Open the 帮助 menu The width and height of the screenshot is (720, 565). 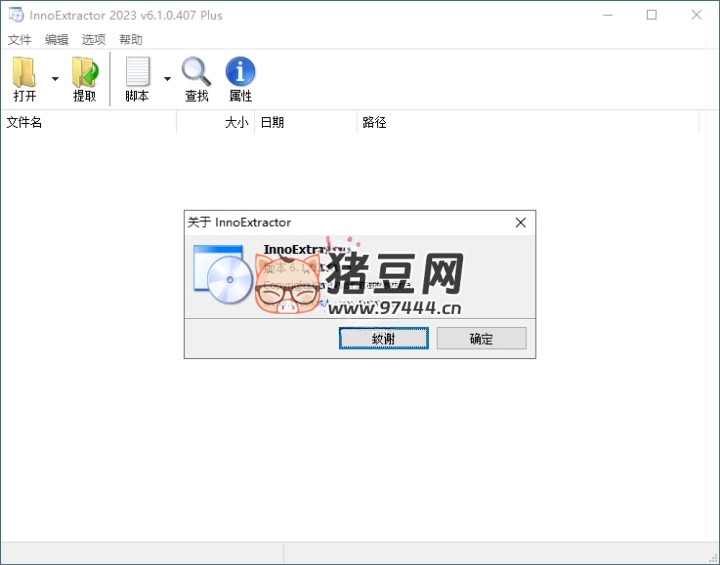(131, 40)
